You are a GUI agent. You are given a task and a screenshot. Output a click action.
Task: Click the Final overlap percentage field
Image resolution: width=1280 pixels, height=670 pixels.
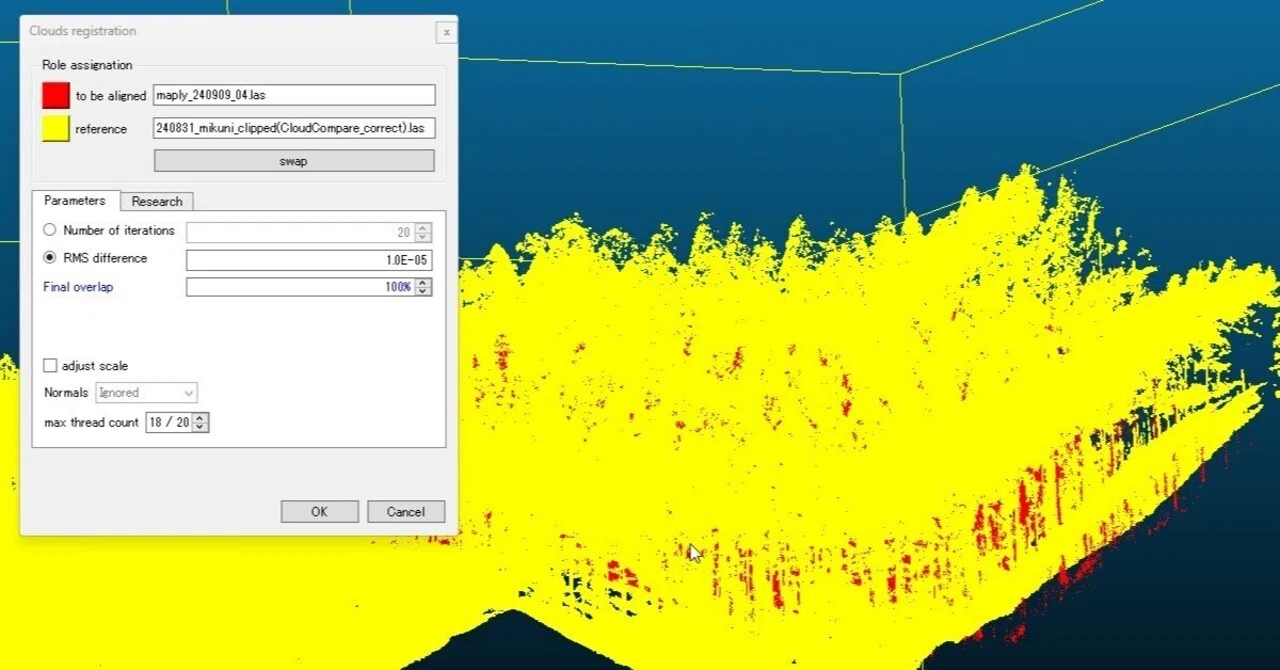pyautogui.click(x=300, y=287)
